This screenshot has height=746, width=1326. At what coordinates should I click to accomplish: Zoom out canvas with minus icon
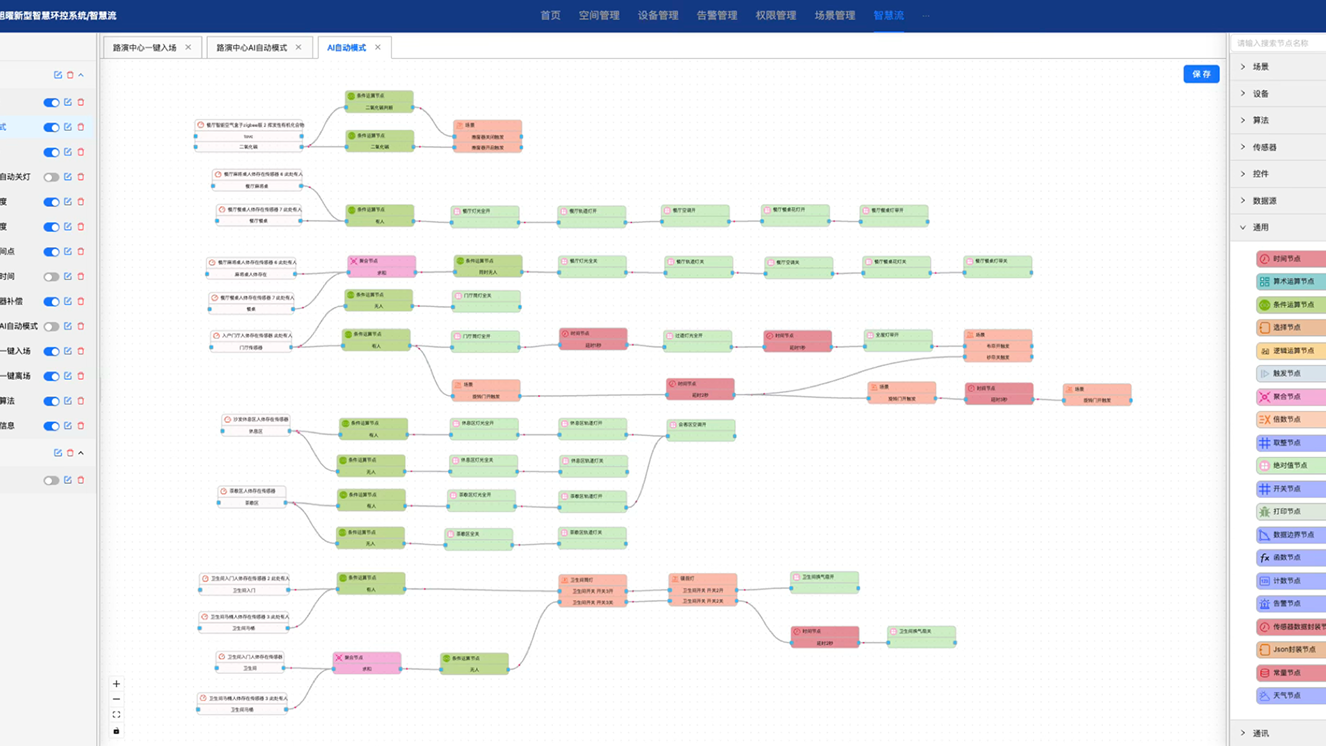coord(116,699)
